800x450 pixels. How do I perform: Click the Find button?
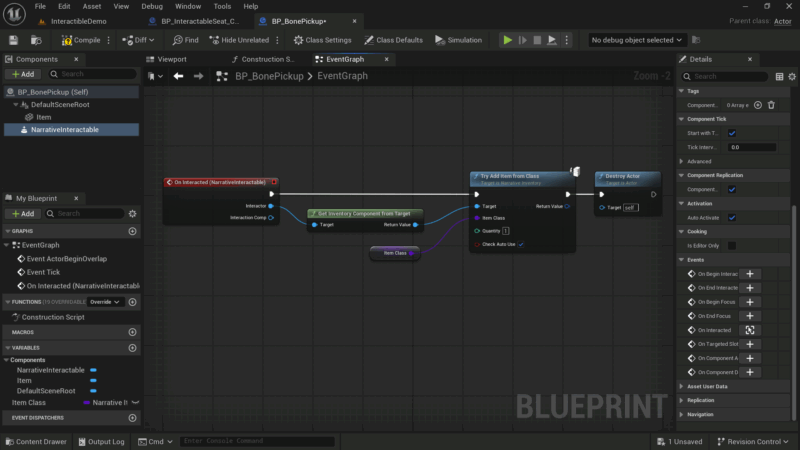coord(186,40)
